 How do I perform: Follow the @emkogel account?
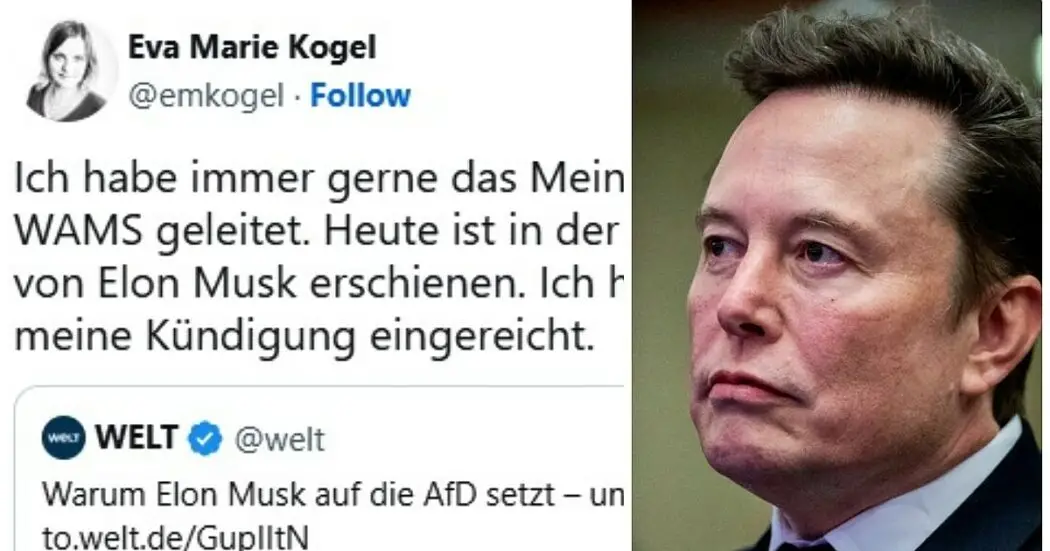pos(360,96)
